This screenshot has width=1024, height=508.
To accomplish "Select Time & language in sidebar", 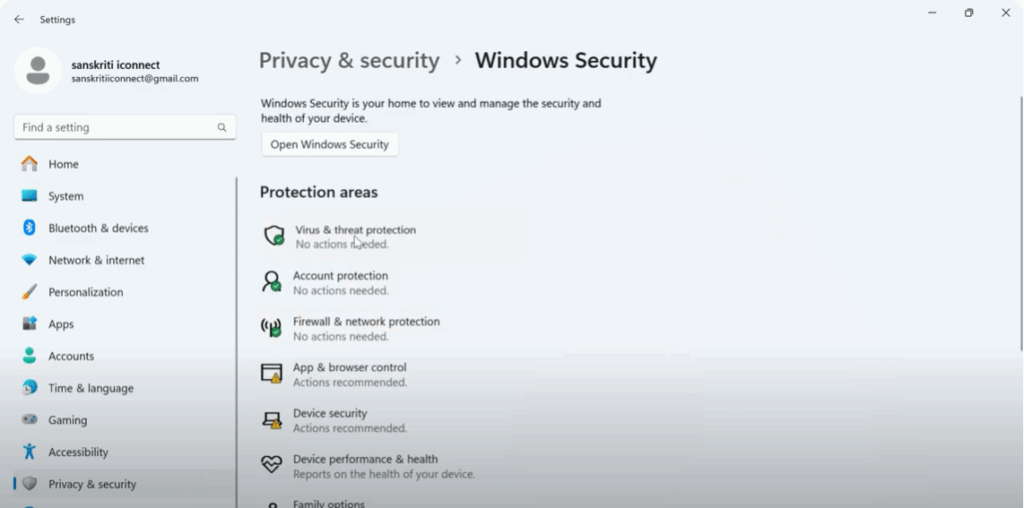I will pyautogui.click(x=90, y=388).
